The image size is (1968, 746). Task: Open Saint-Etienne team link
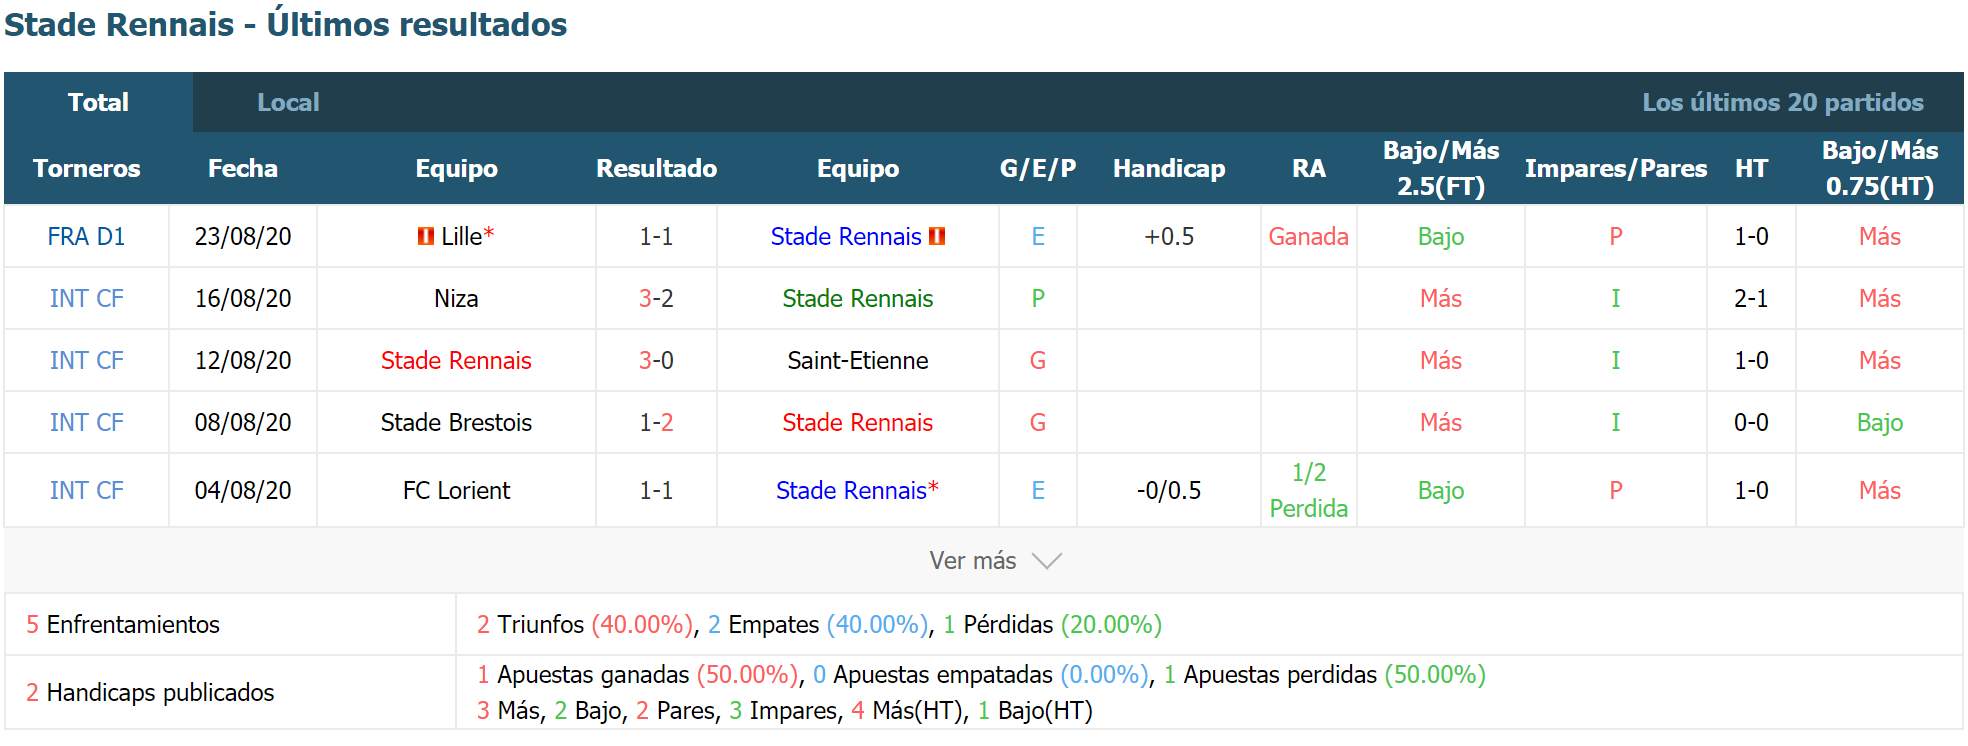858,361
